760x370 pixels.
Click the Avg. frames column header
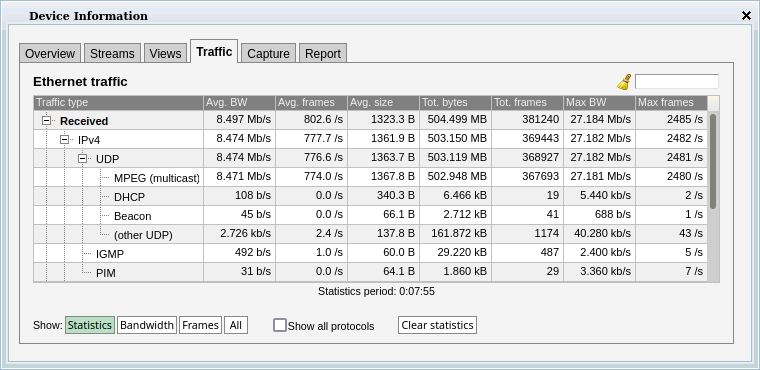[x=311, y=103]
